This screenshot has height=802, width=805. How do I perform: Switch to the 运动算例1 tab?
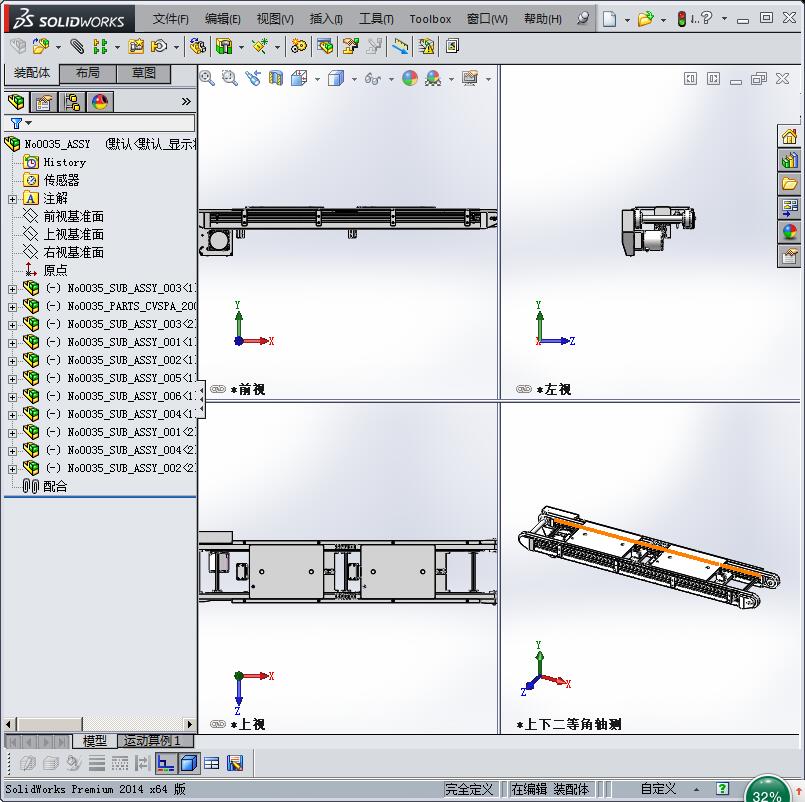[156, 740]
